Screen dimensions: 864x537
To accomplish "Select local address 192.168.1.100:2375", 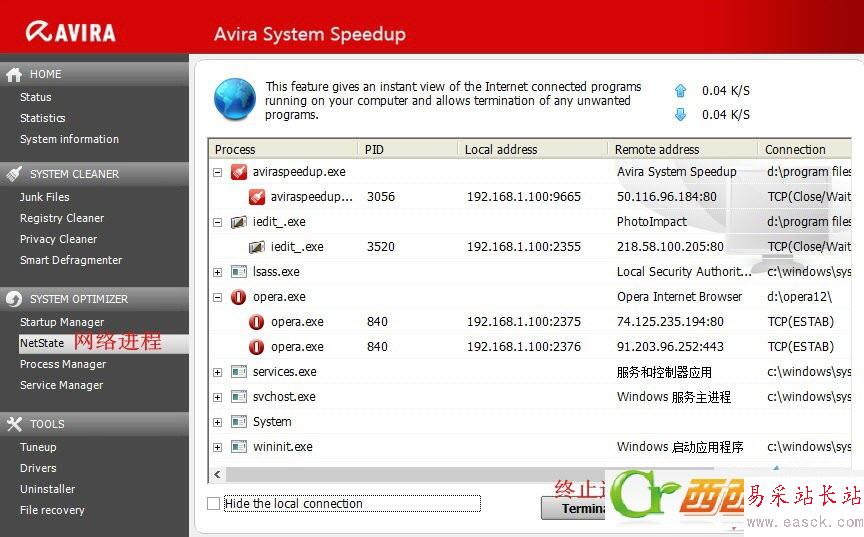I will click(x=523, y=322).
